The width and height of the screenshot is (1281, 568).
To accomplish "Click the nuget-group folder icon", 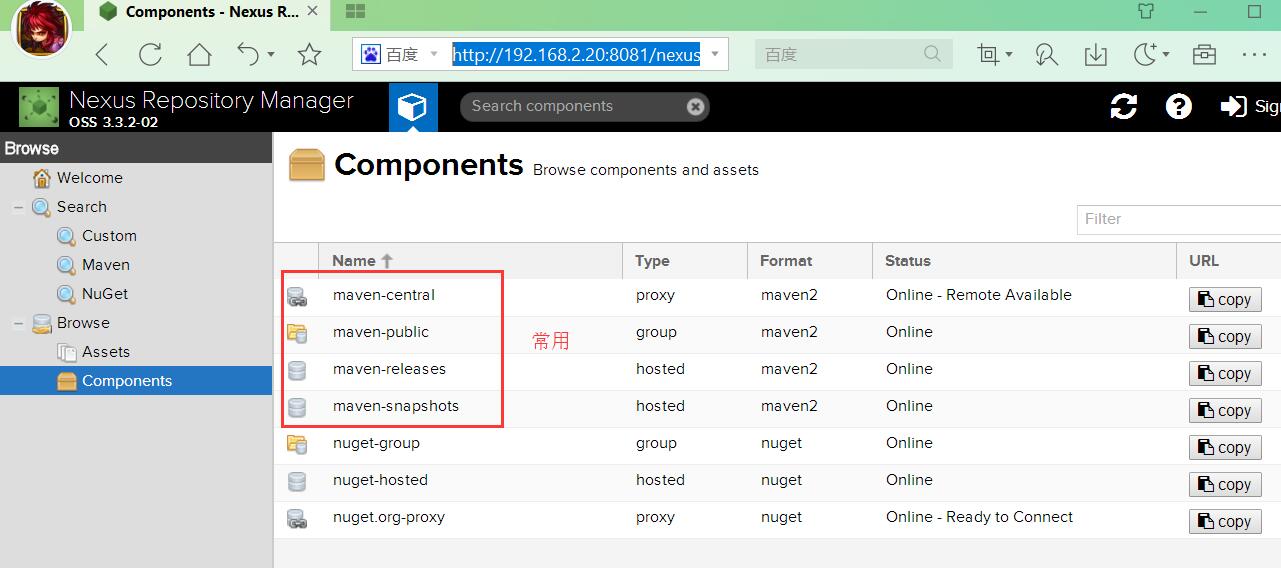I will pos(296,444).
